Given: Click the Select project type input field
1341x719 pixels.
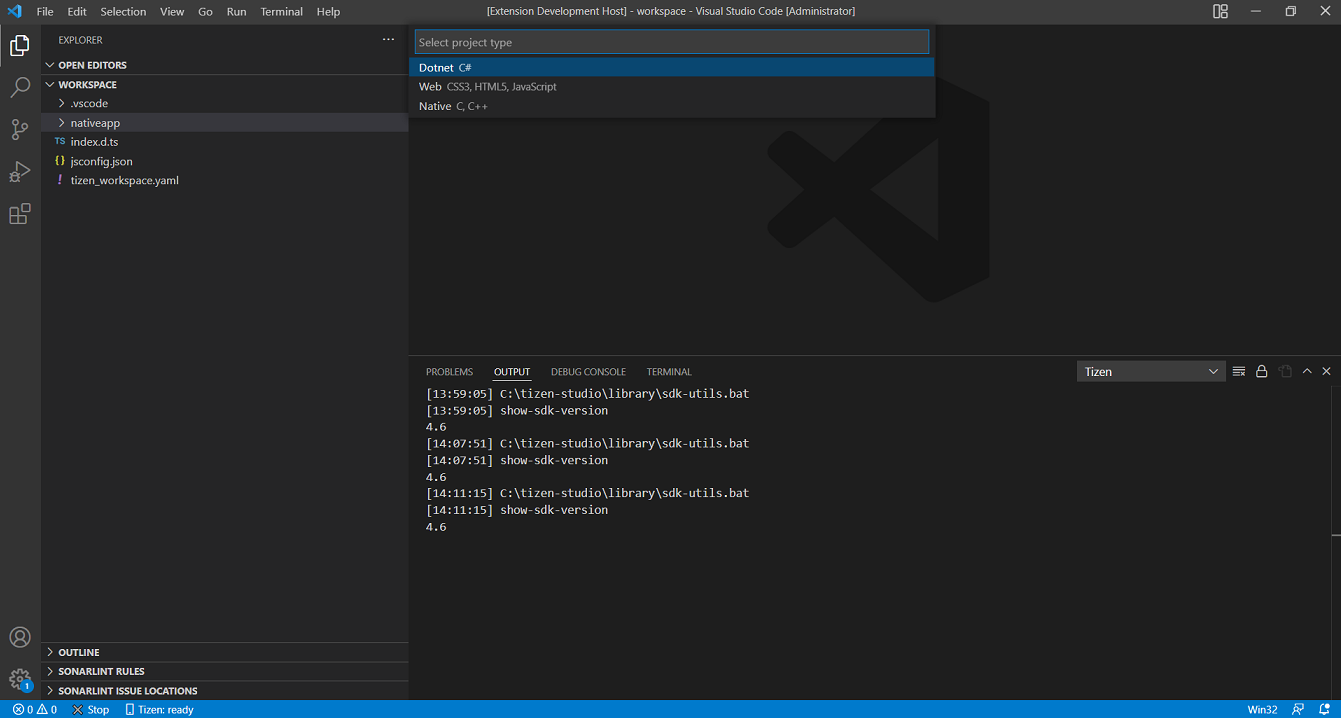Looking at the screenshot, I should tap(671, 43).
